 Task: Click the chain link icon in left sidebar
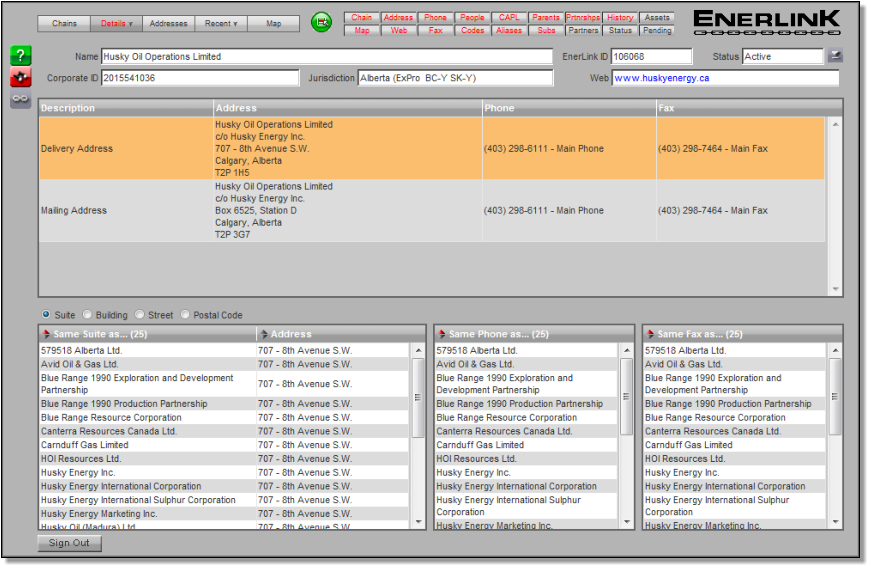[x=21, y=99]
